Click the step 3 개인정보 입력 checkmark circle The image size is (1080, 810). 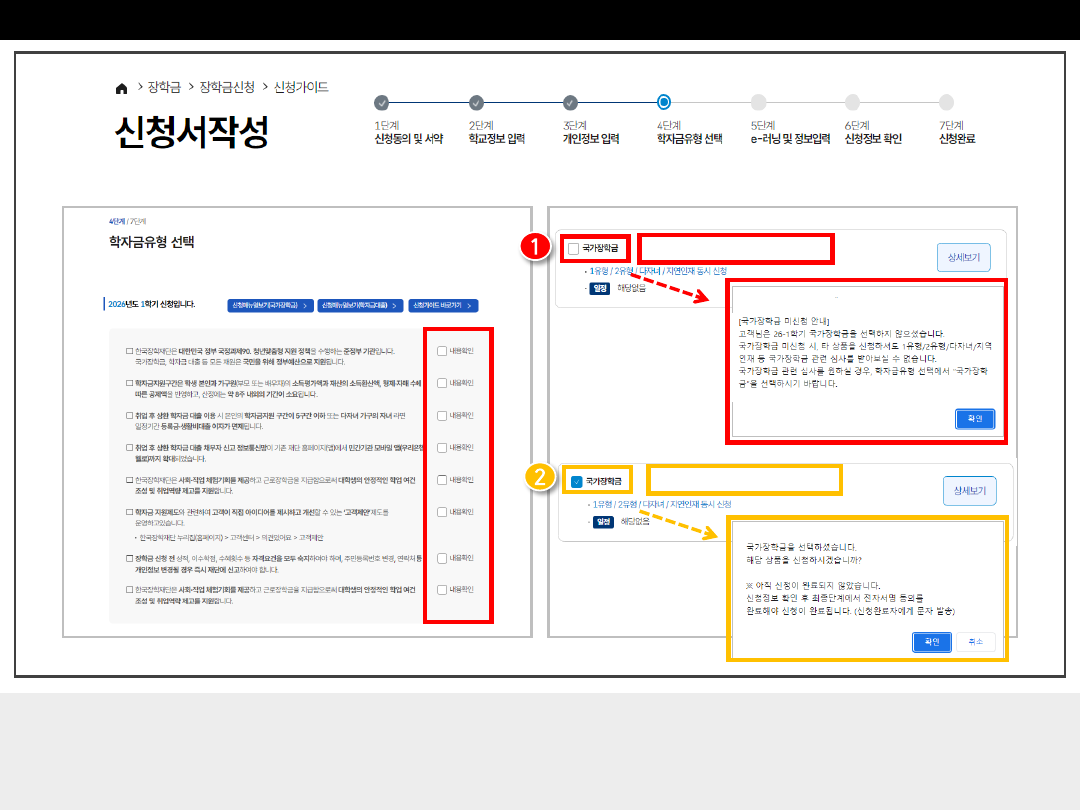[570, 102]
